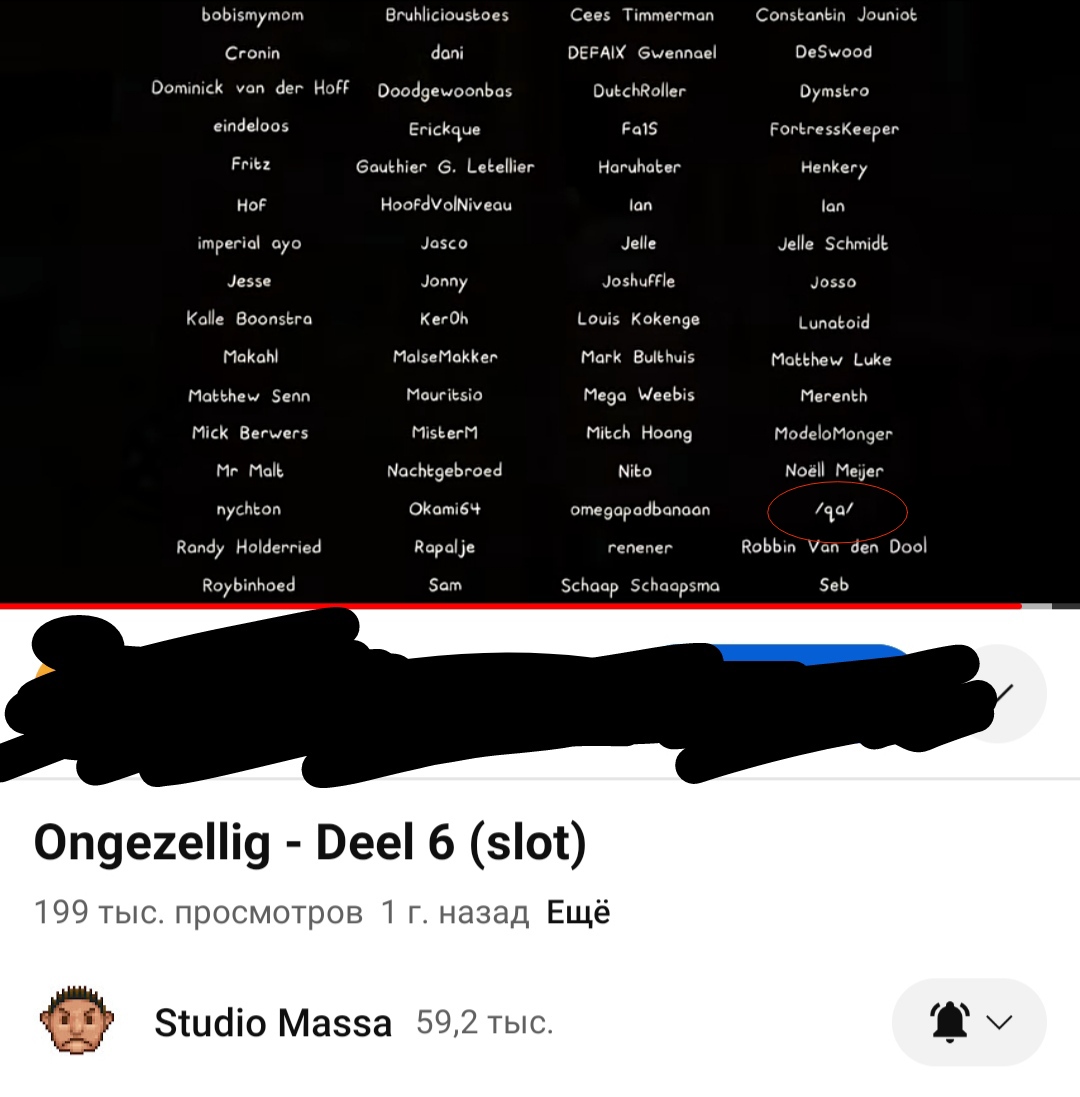Tap the credit name HoofdVolNiveau
1080x1097 pixels.
coord(446,205)
